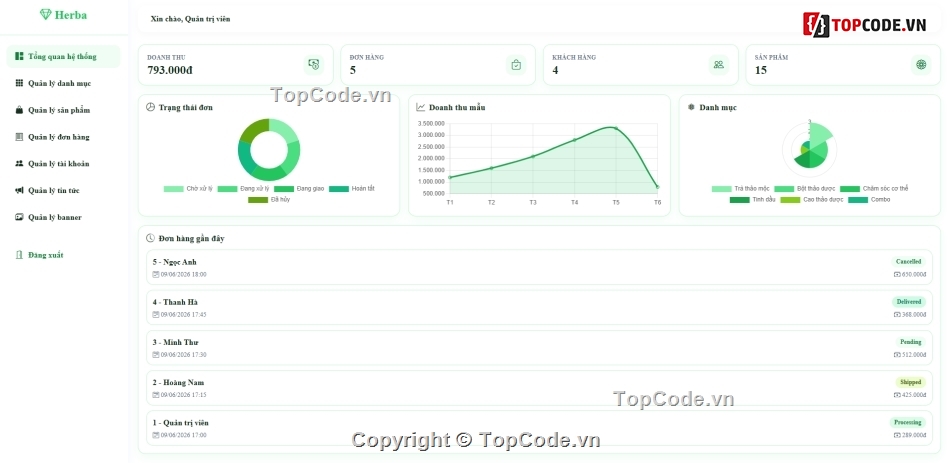
Task: Toggle Combo category legend swatch
Action: [x=857, y=199]
